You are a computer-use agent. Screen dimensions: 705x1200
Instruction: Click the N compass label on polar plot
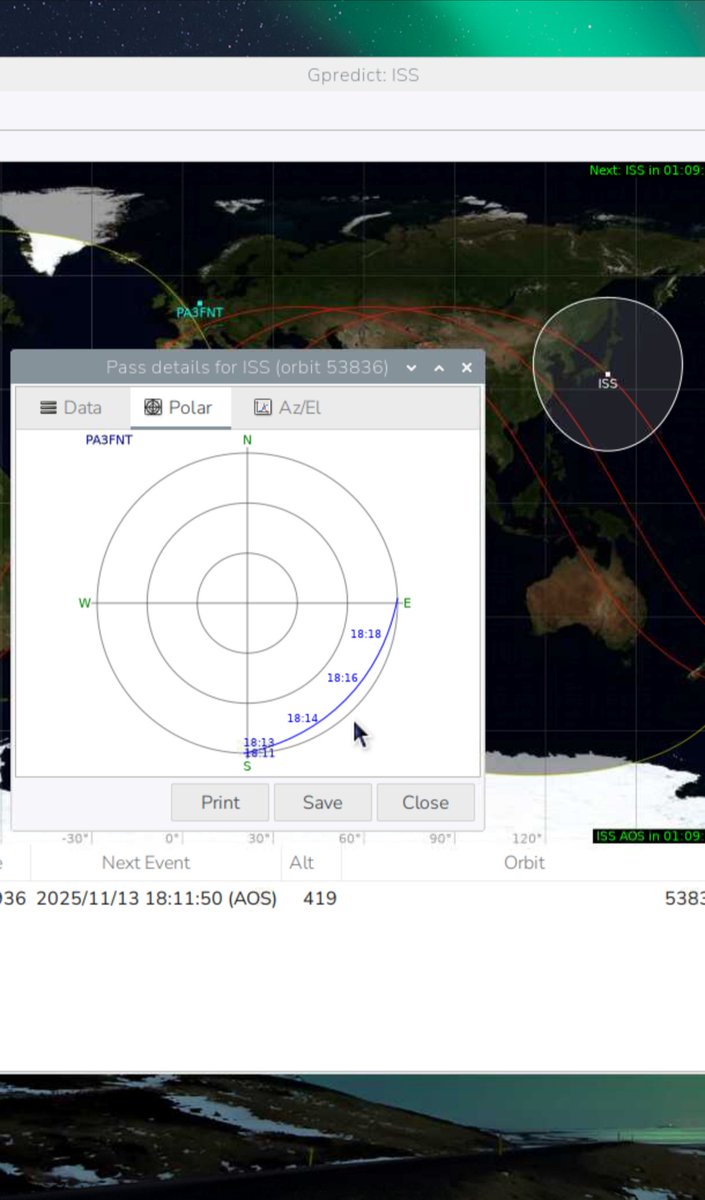(247, 440)
